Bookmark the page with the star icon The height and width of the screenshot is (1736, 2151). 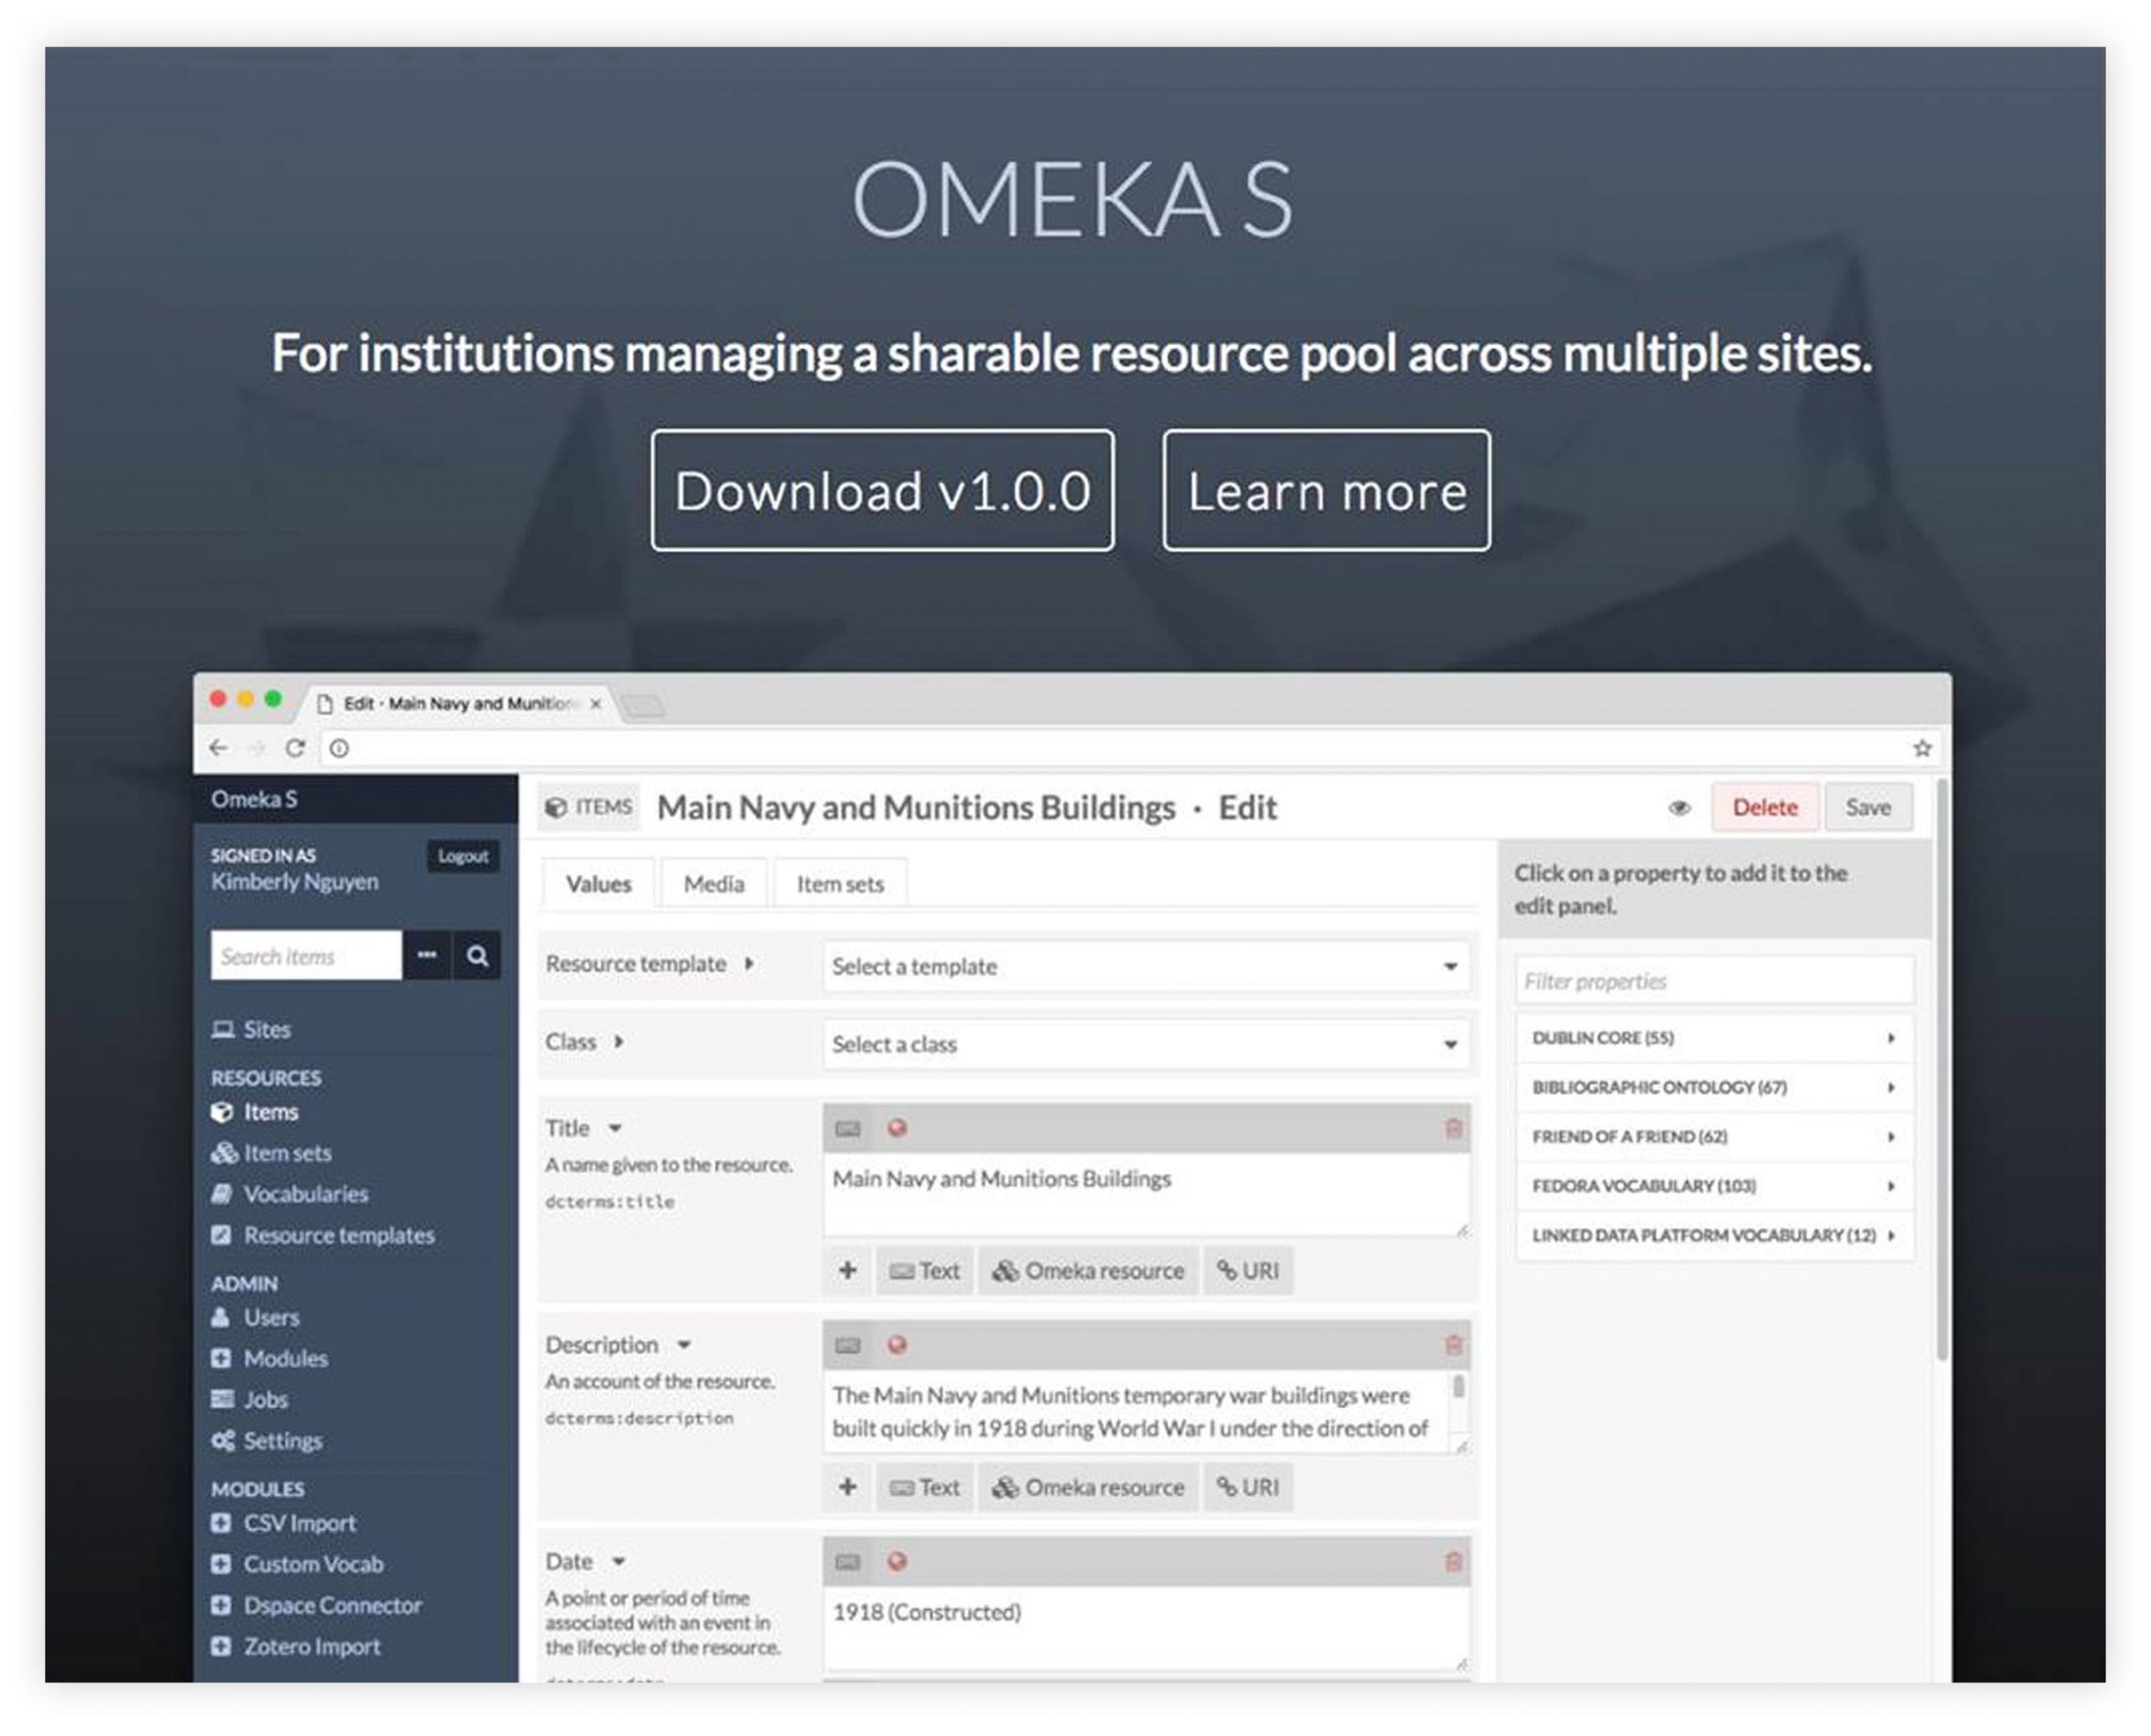pos(1921,748)
